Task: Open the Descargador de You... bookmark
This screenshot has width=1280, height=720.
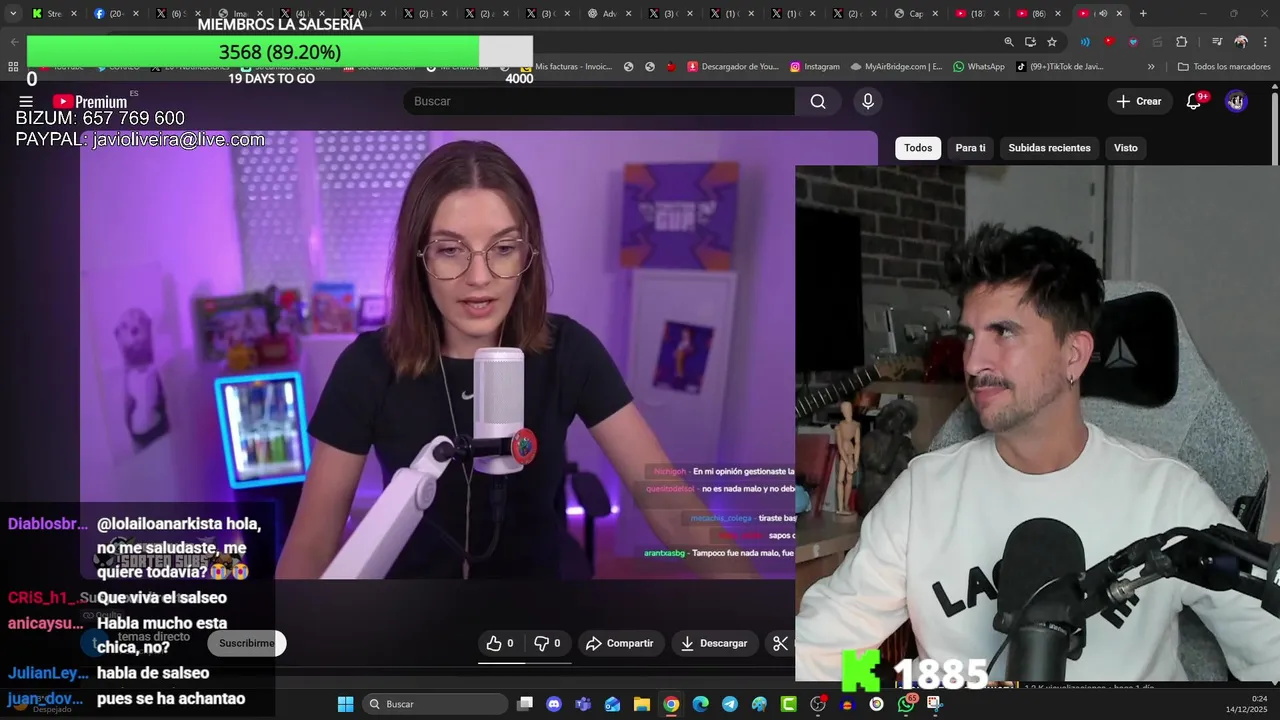Action: (x=733, y=67)
